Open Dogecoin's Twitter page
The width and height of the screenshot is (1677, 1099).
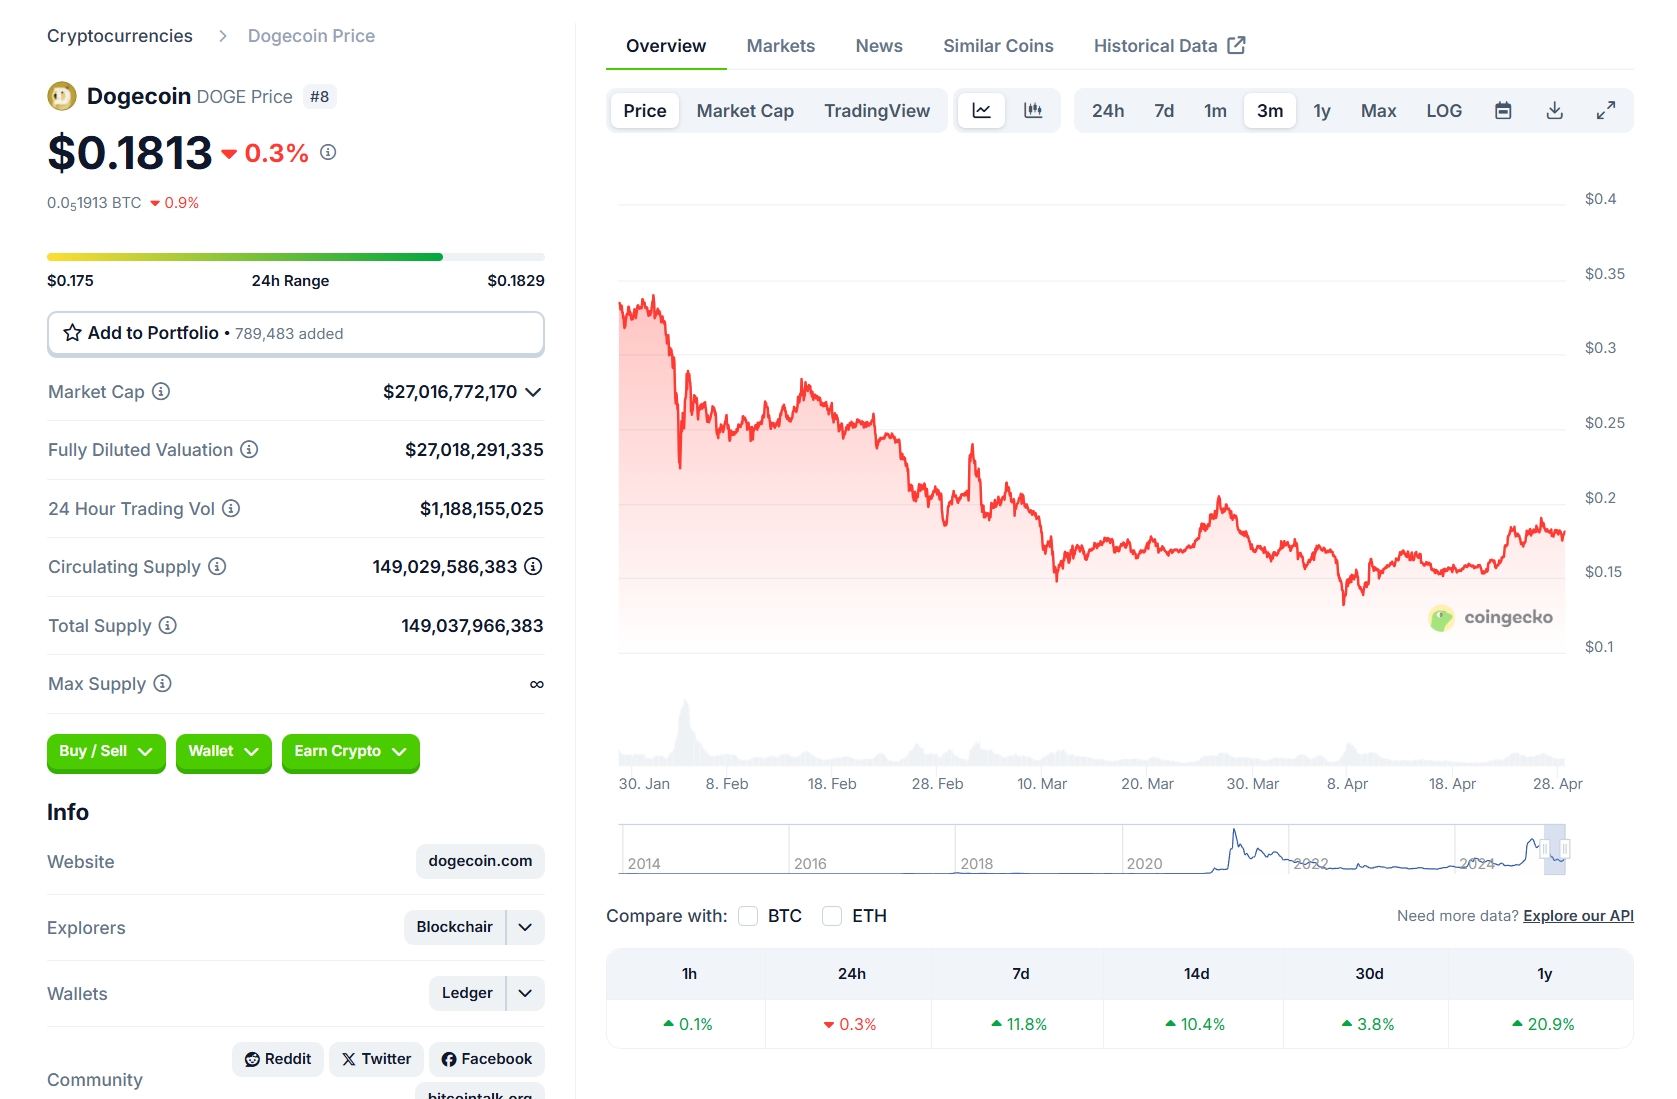point(376,1058)
